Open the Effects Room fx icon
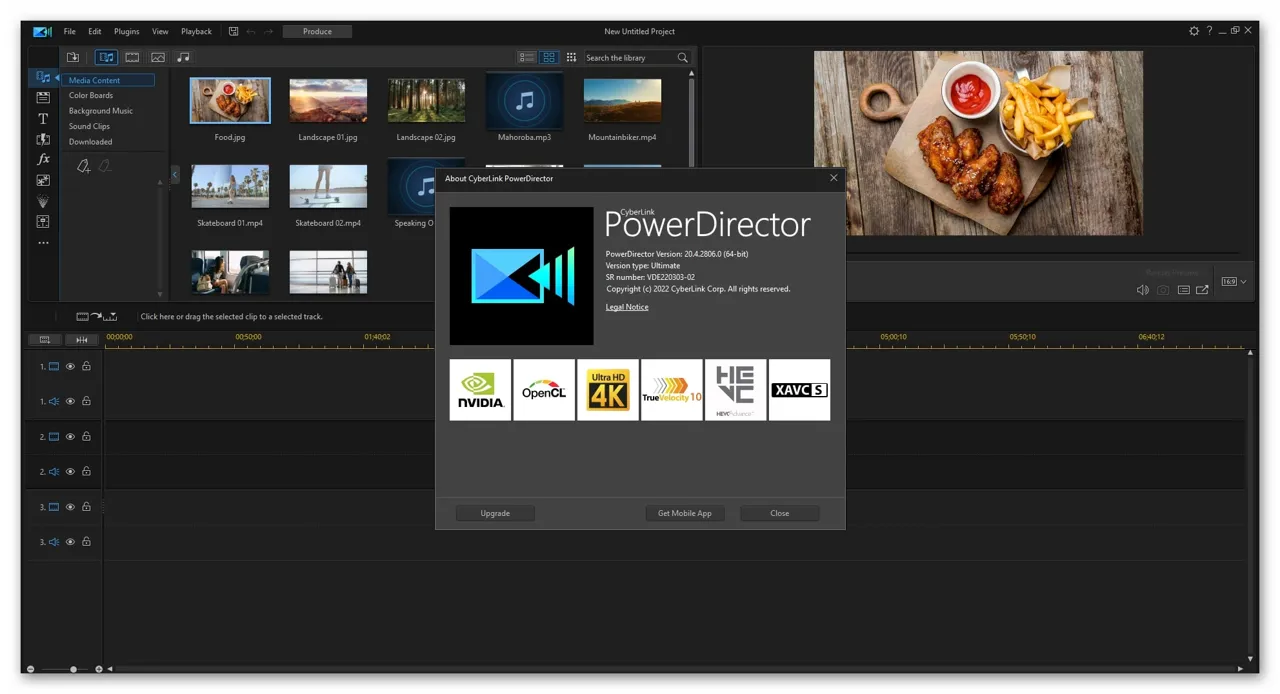This screenshot has width=1280, height=694. pyautogui.click(x=43, y=159)
